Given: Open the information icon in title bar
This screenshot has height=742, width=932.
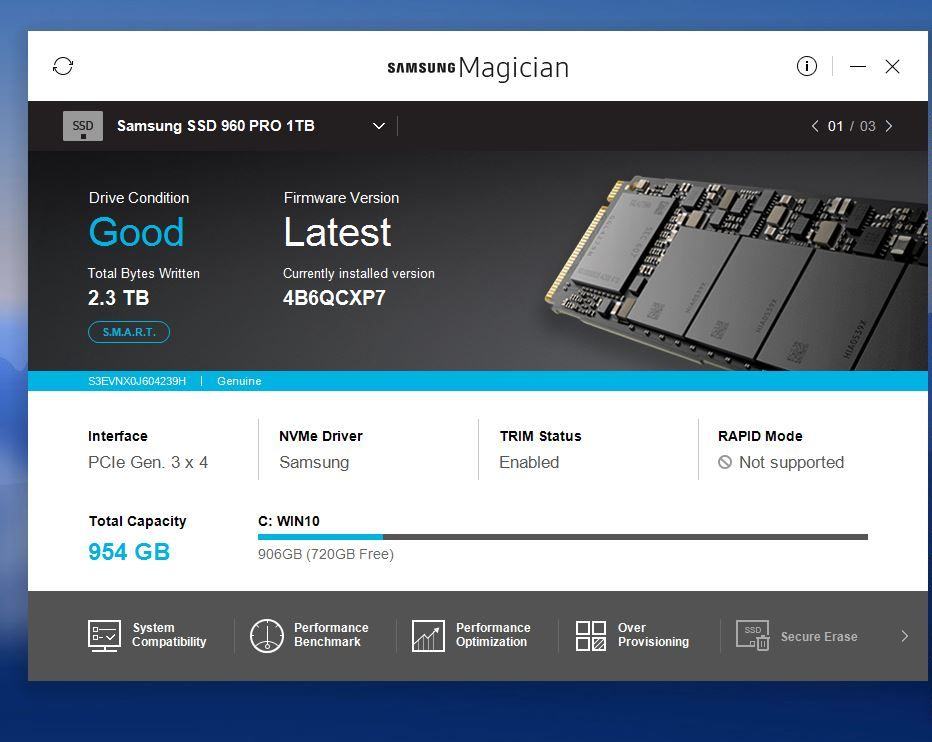Looking at the screenshot, I should point(807,66).
